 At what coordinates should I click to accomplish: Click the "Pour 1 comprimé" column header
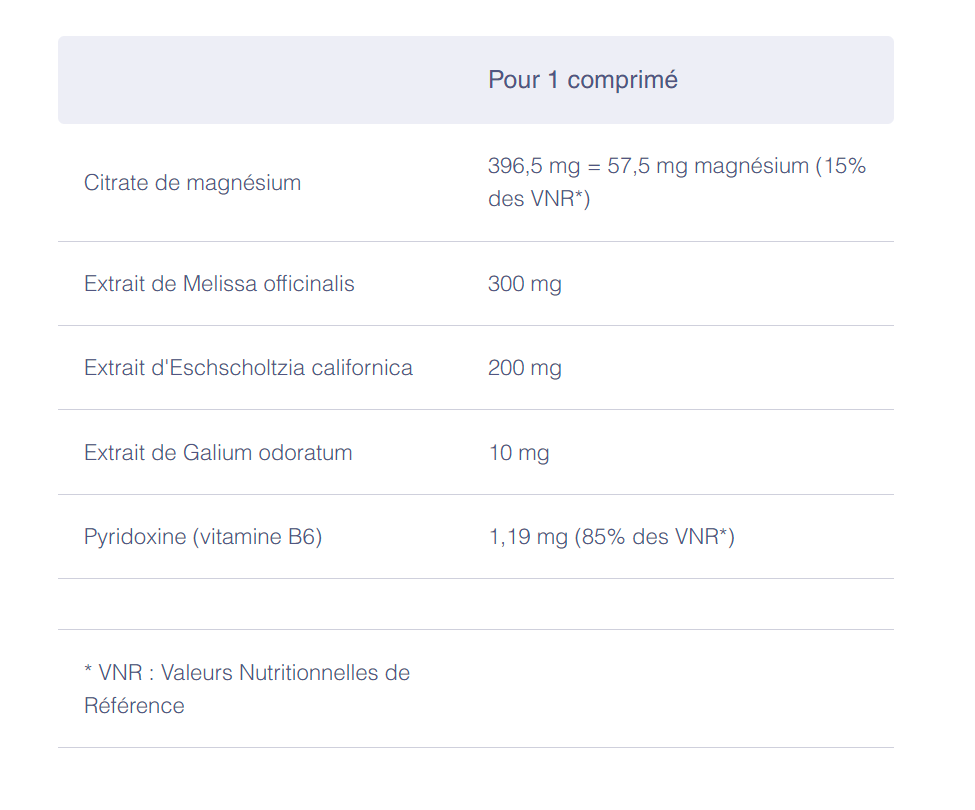[x=582, y=80]
